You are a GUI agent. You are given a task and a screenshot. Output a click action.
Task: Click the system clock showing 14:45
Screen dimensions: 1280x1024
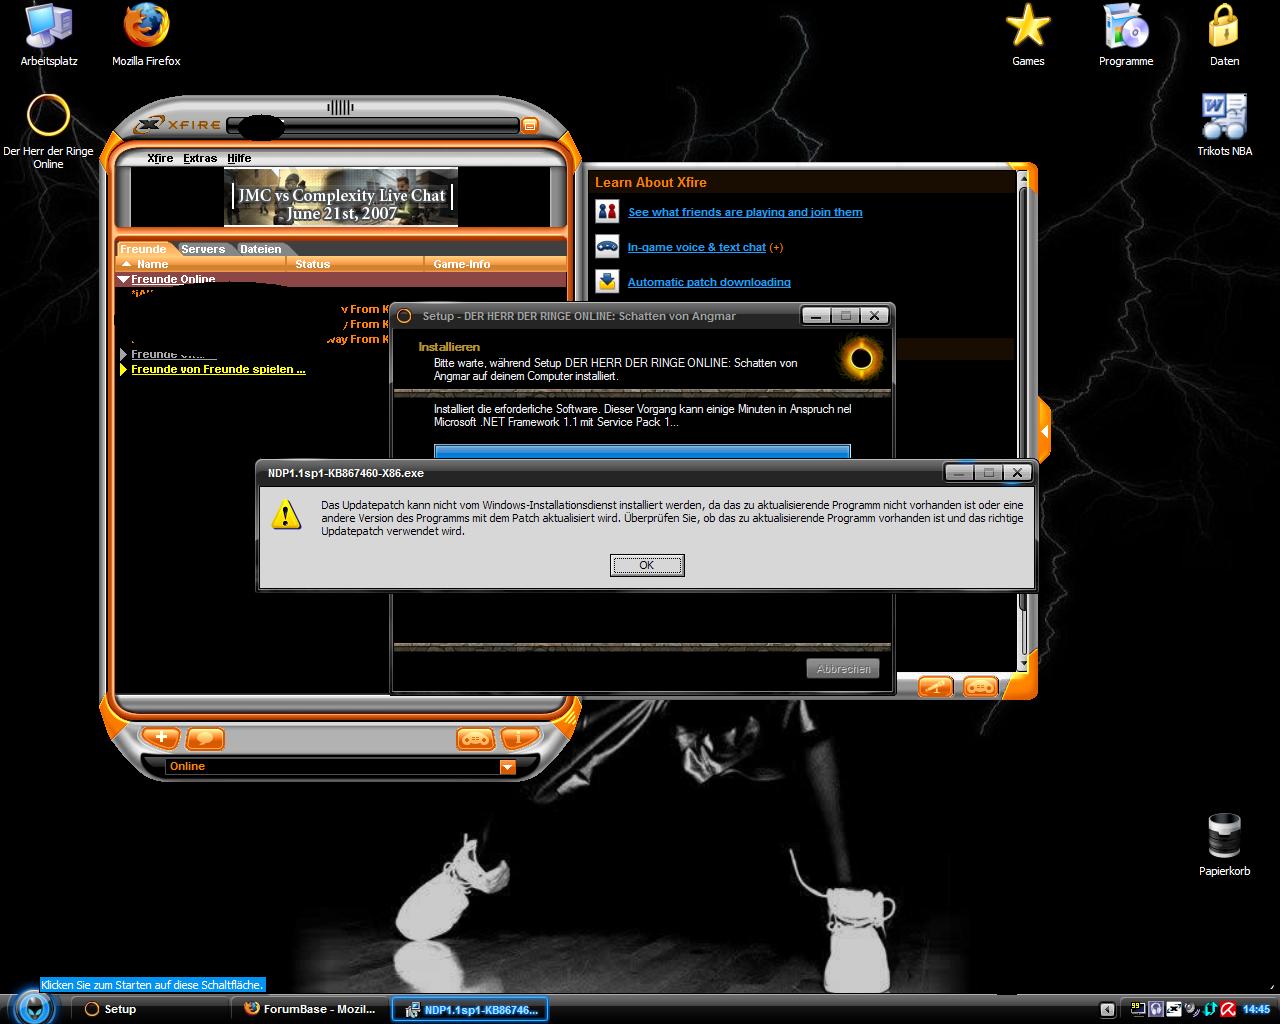(1256, 1009)
